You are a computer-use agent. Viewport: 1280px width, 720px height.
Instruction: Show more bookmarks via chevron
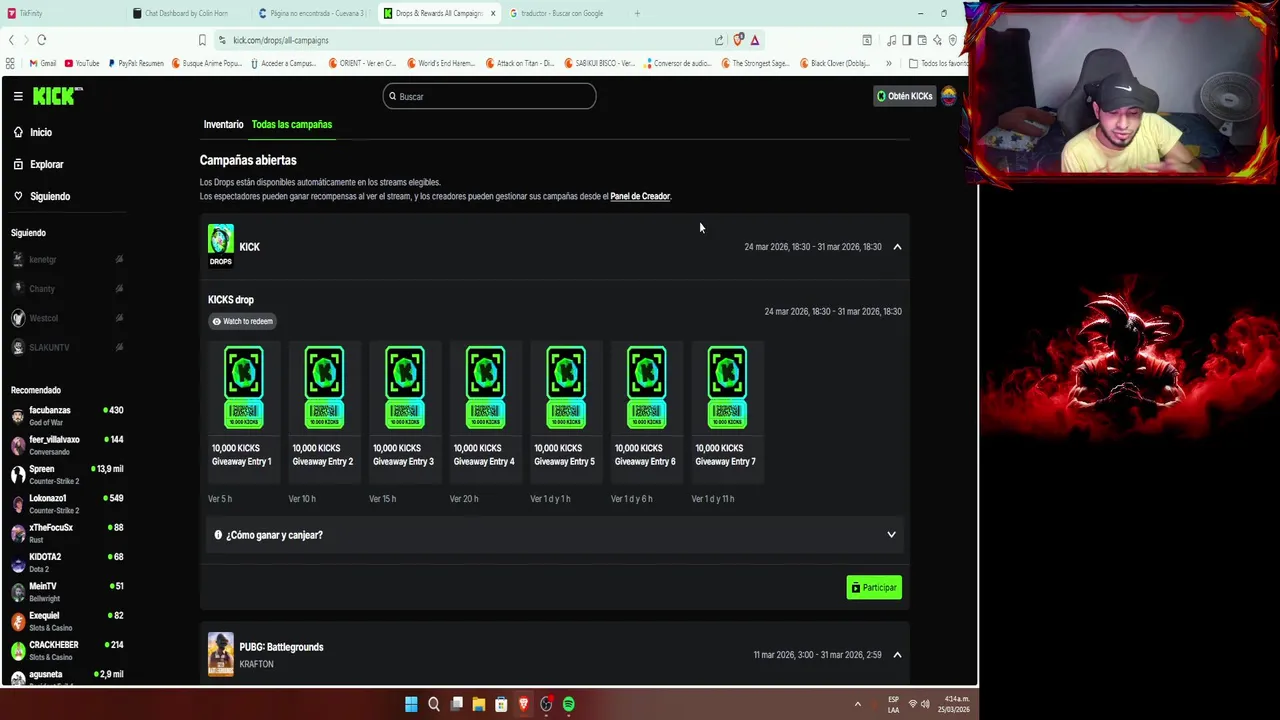coord(888,63)
